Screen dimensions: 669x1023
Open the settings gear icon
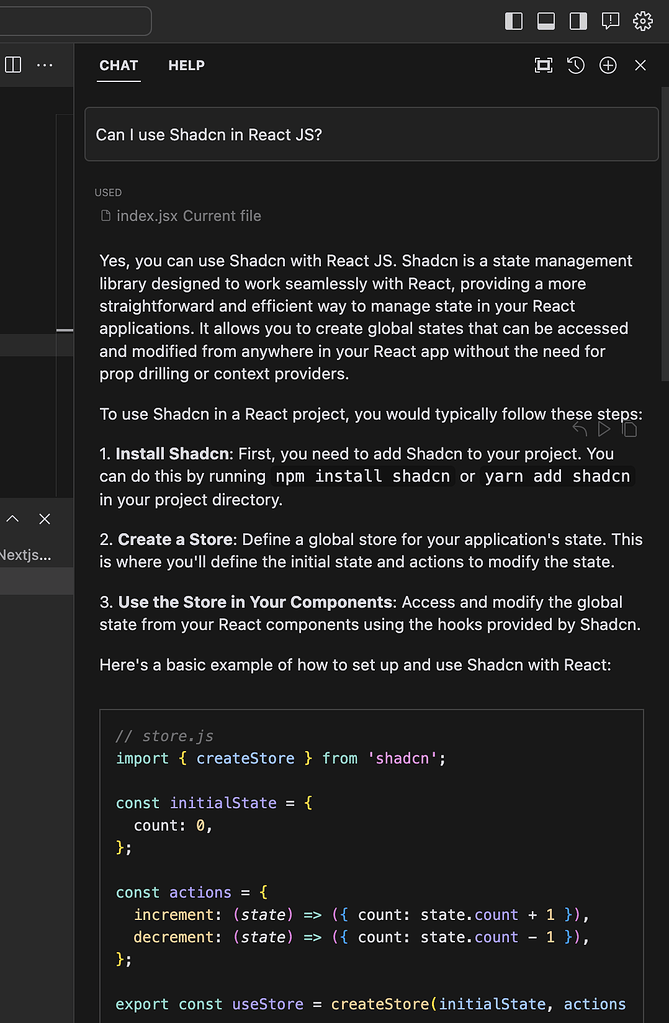pos(643,21)
